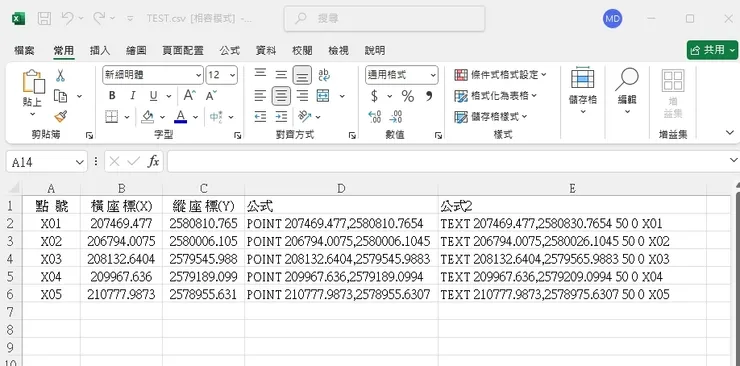The image size is (740, 366).
Task: Collapse the ribbon with chevron
Action: click(x=730, y=133)
